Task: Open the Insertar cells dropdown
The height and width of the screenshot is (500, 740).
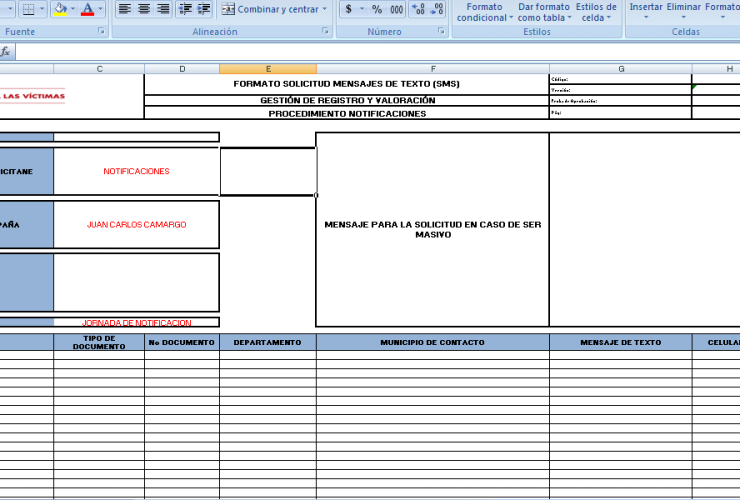Action: coord(646,12)
